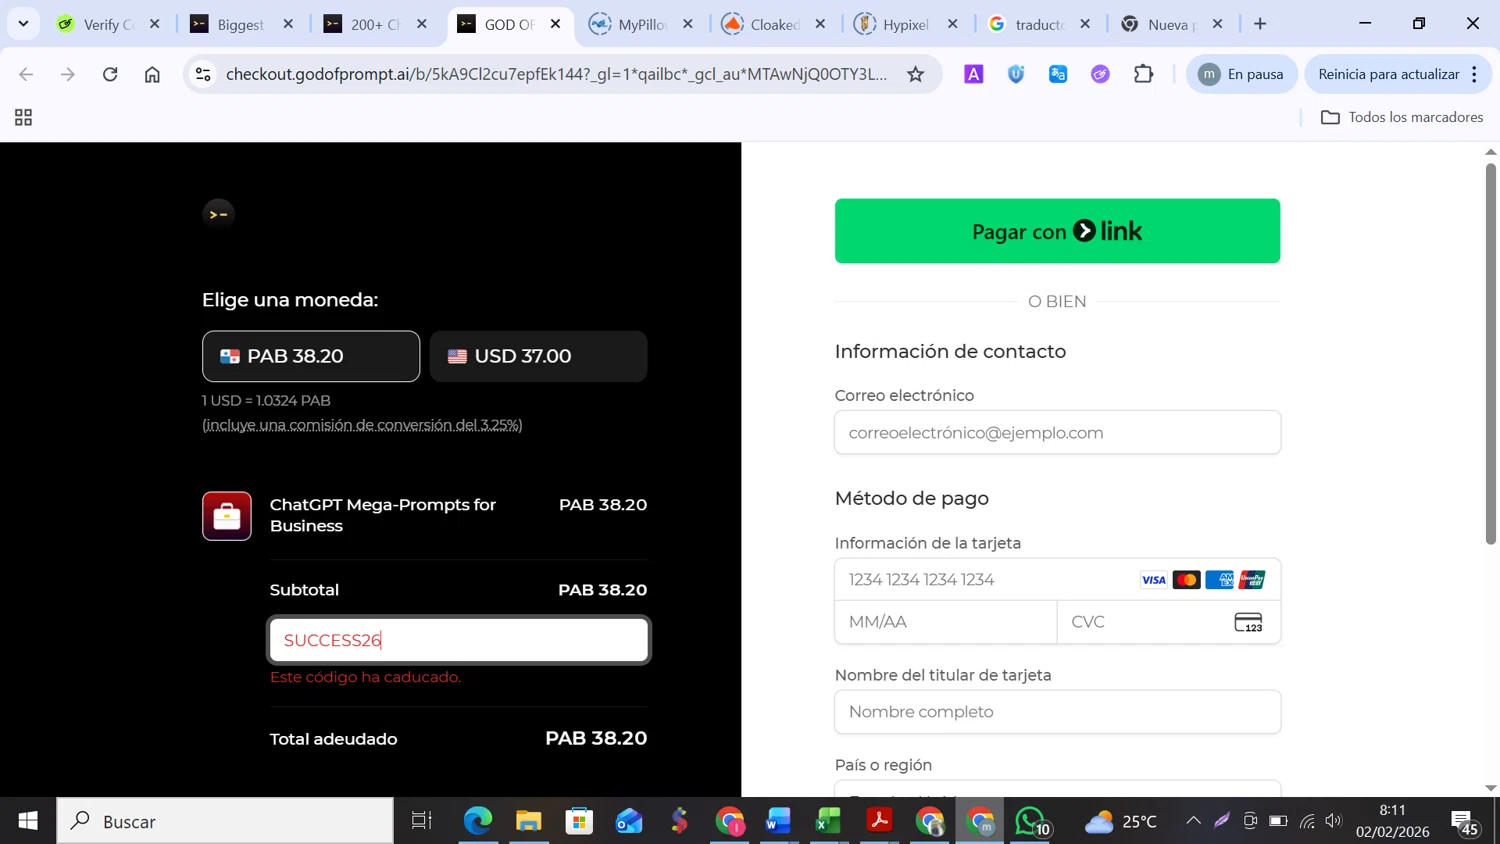Click the conversion fee information link
The width and height of the screenshot is (1500, 844).
tap(362, 425)
